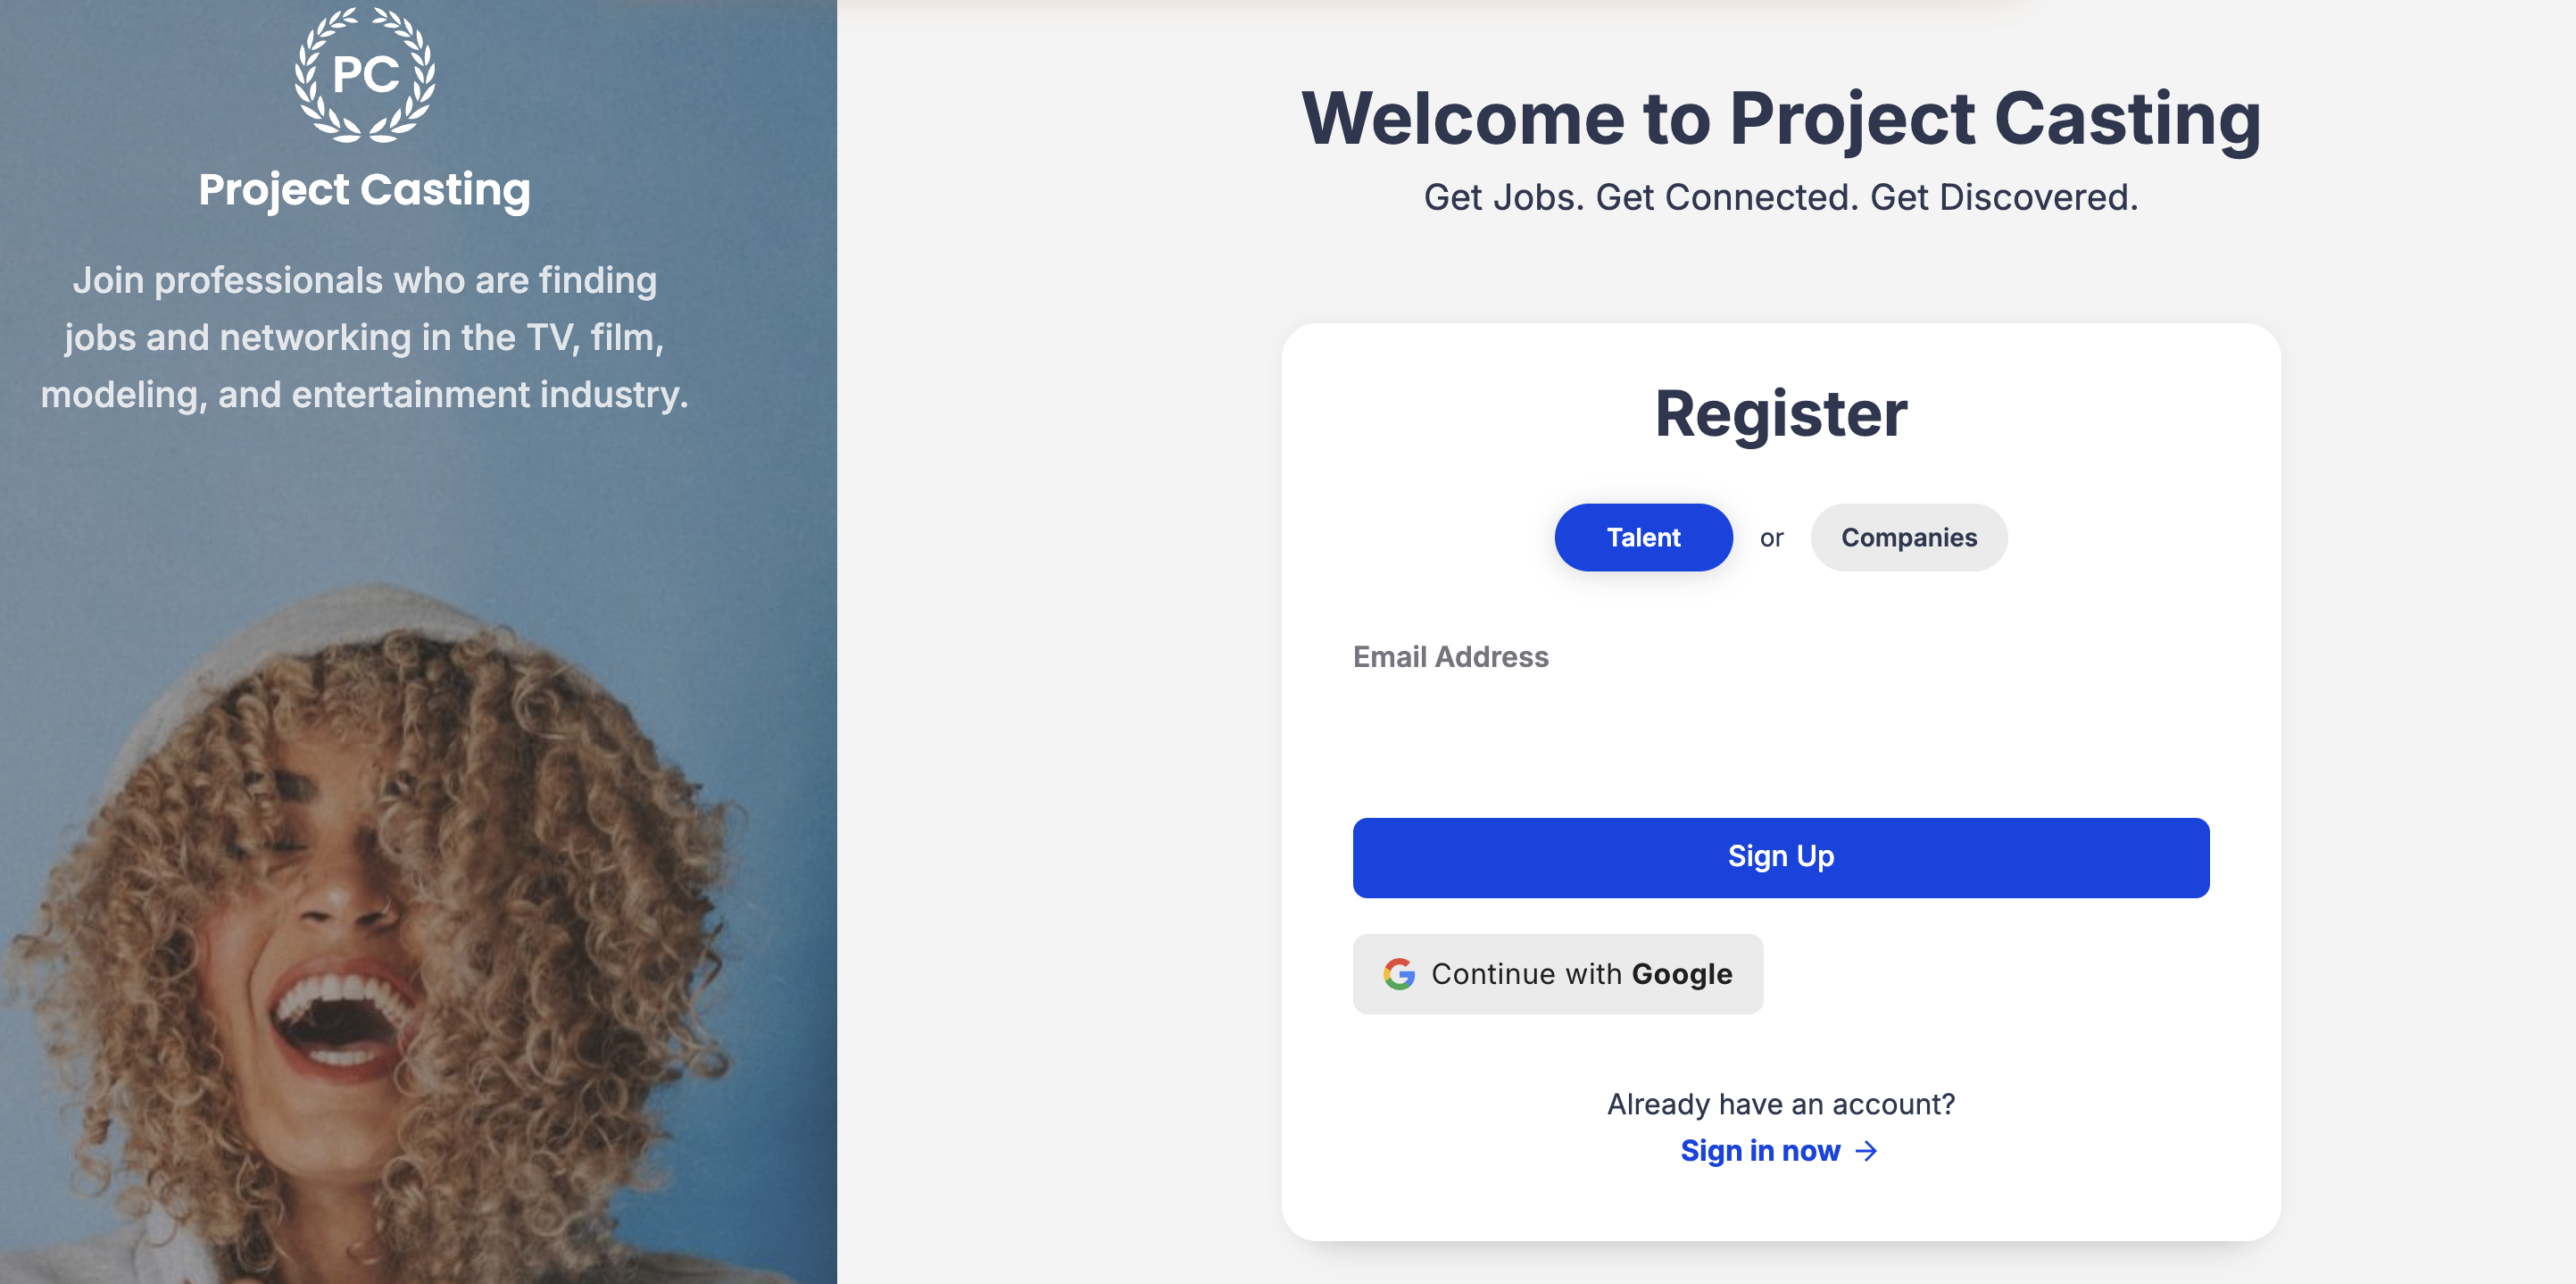Click the Project Casting brand name

pos(364,190)
